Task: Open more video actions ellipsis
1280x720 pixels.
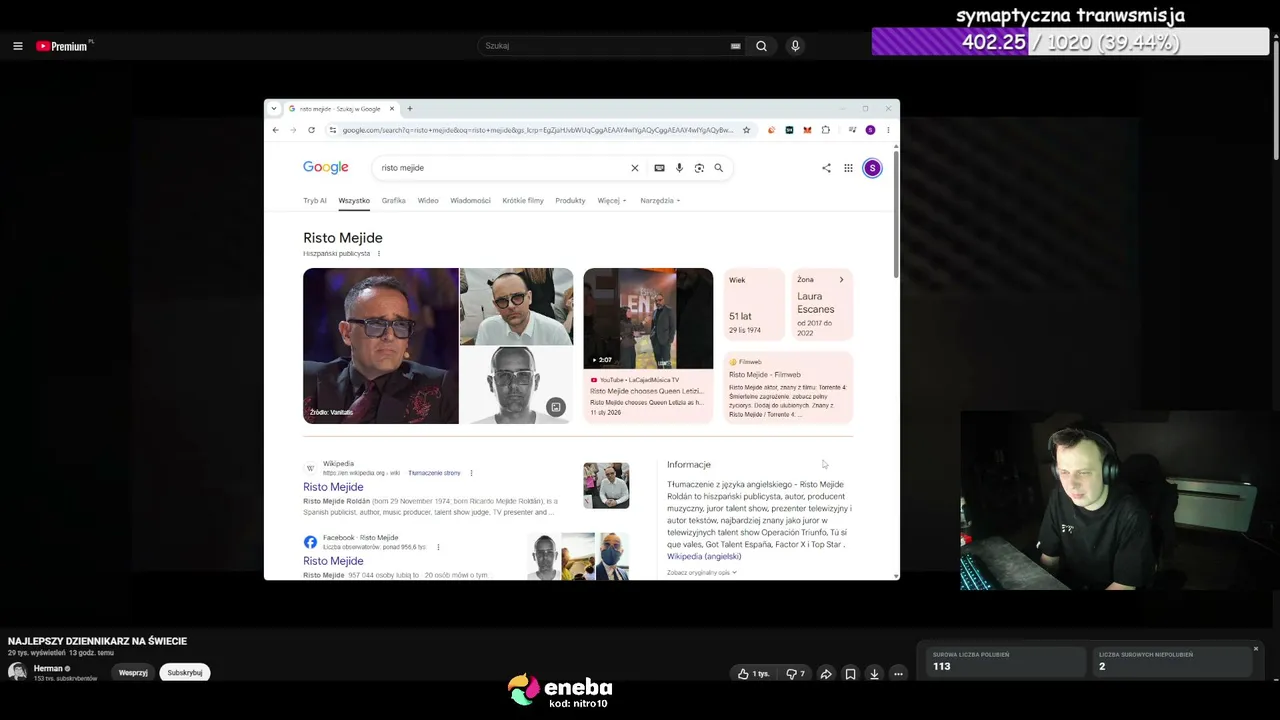Action: [898, 674]
